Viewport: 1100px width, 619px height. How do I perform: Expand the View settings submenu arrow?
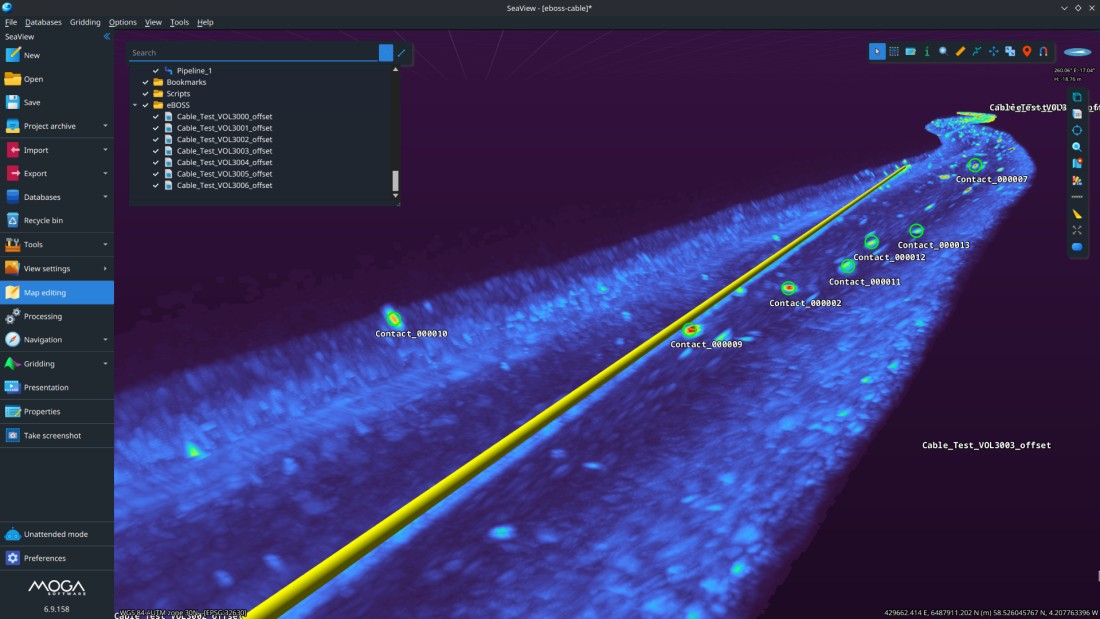click(105, 268)
